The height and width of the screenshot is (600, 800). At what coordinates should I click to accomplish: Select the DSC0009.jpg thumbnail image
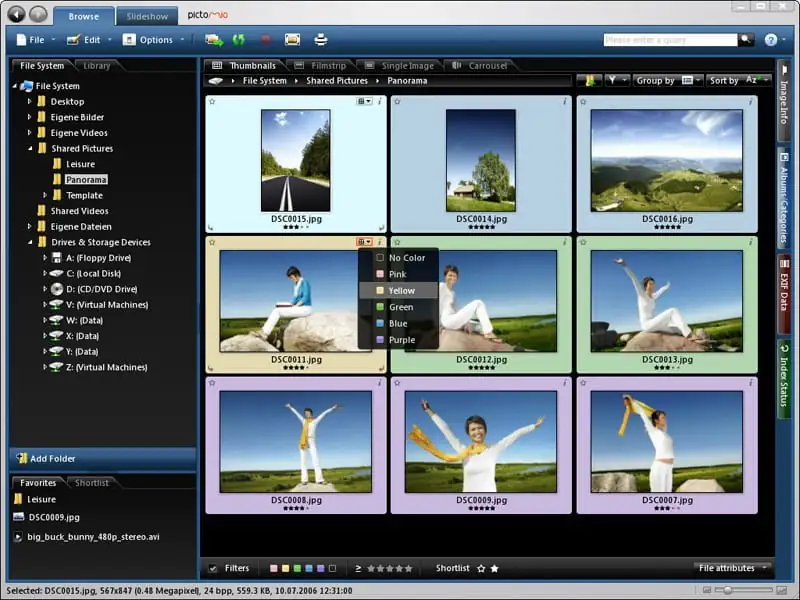[481, 441]
